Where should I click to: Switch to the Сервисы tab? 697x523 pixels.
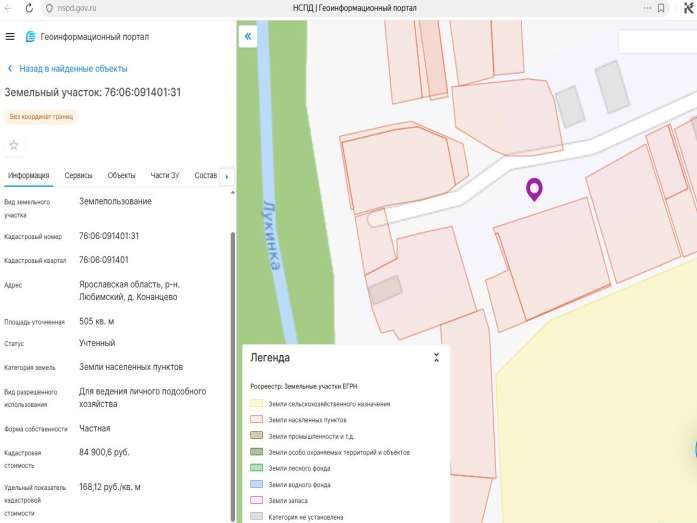(78, 176)
